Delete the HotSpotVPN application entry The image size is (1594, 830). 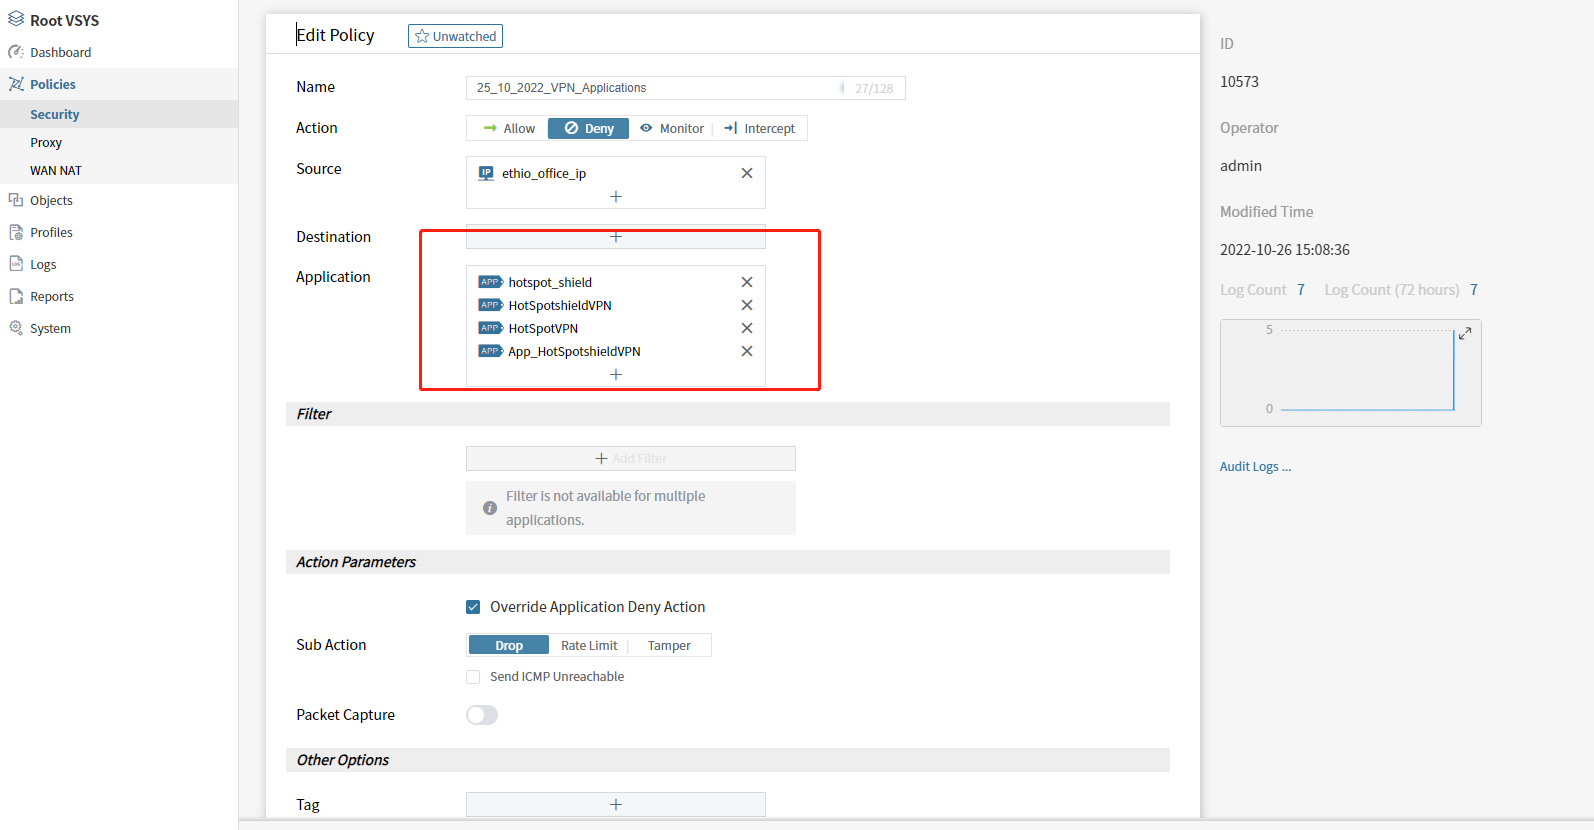(x=746, y=328)
